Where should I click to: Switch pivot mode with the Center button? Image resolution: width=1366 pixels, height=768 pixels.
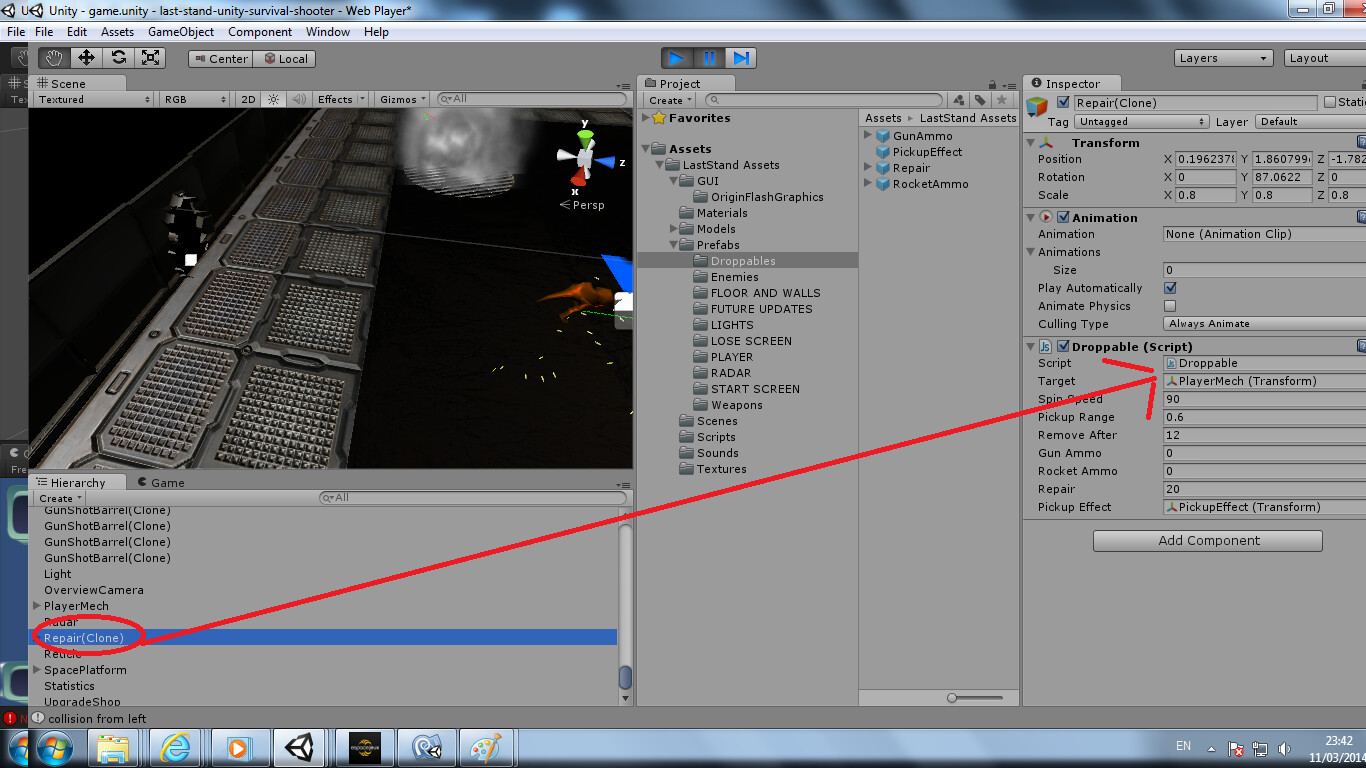point(219,58)
